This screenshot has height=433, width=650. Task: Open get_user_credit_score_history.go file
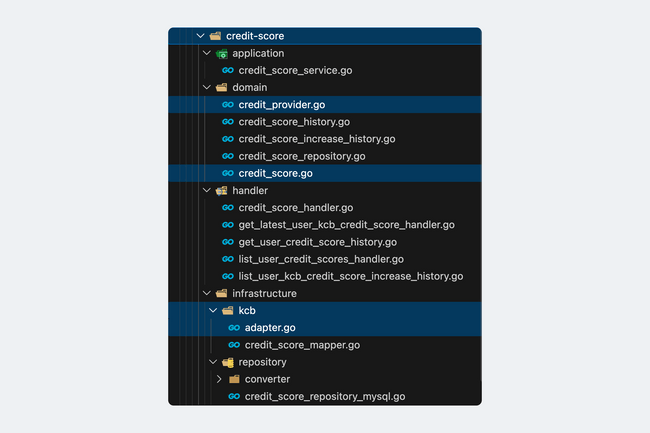318,242
